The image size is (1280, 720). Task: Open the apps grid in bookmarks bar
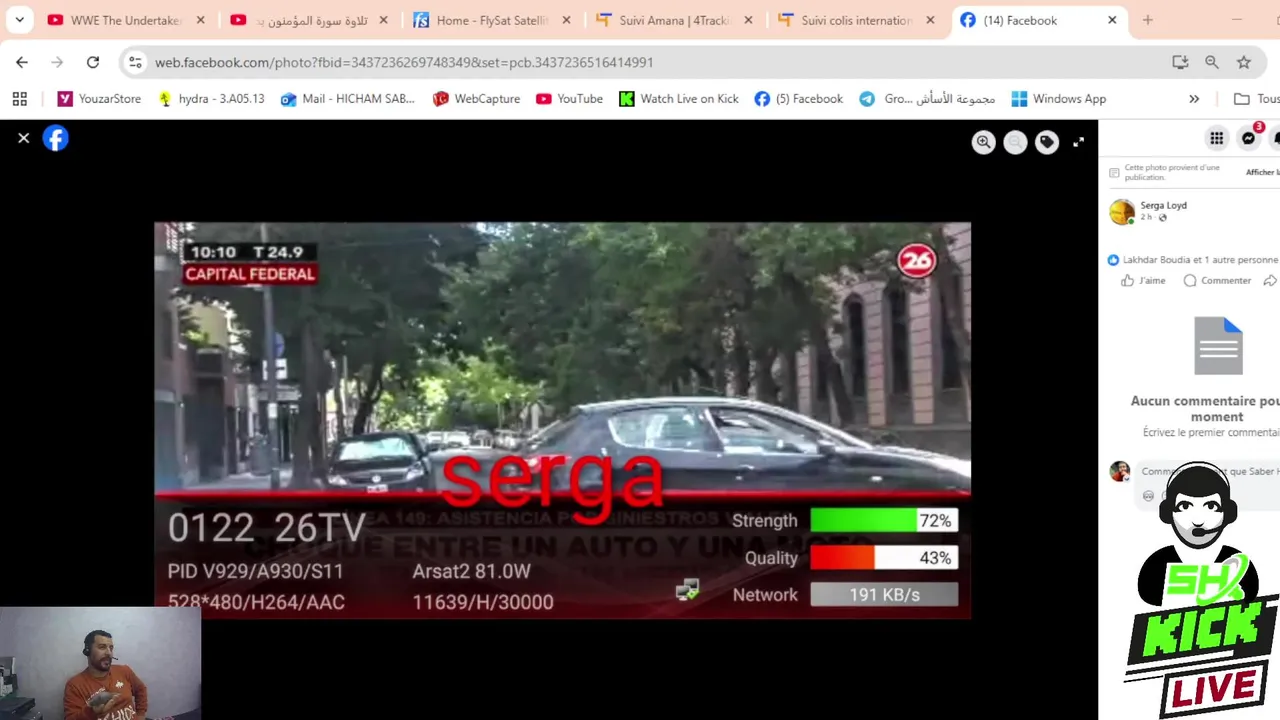[19, 99]
